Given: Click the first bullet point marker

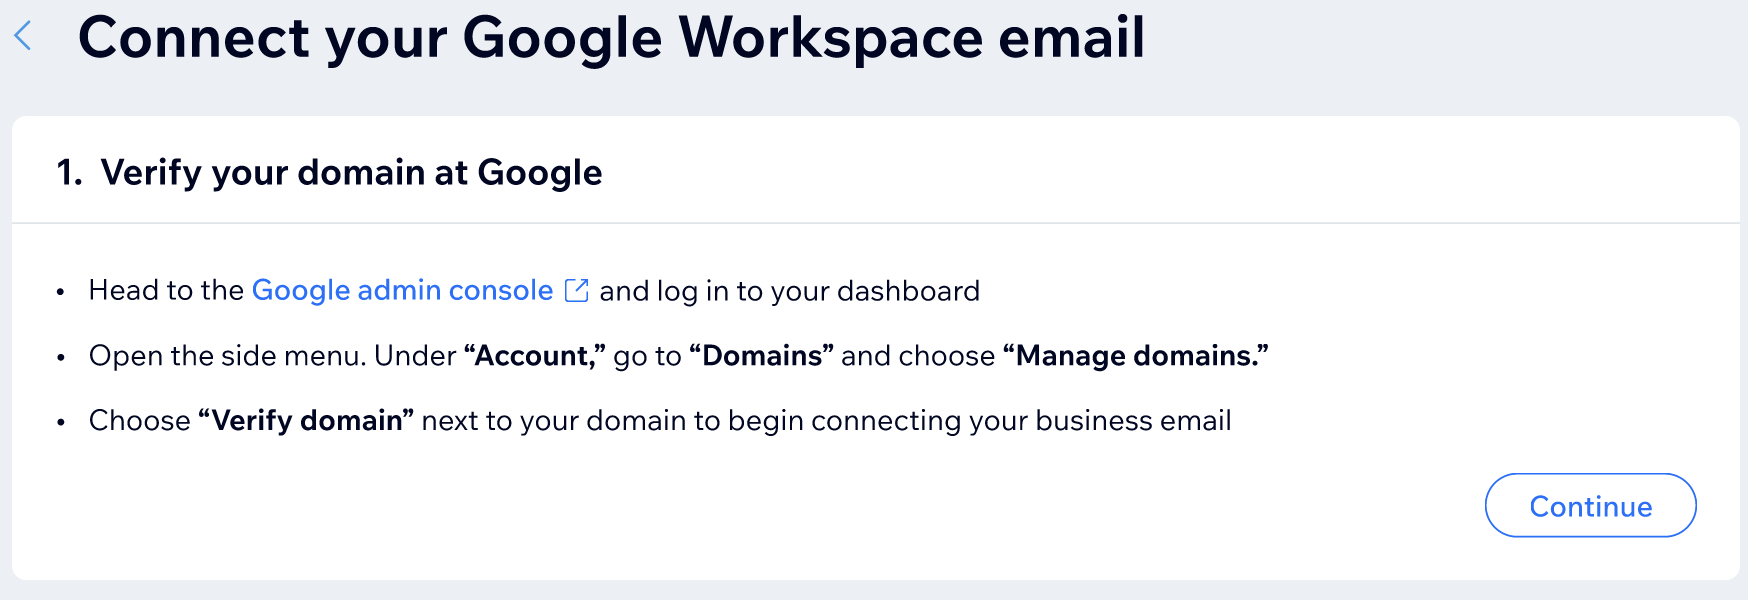Looking at the screenshot, I should (61, 292).
